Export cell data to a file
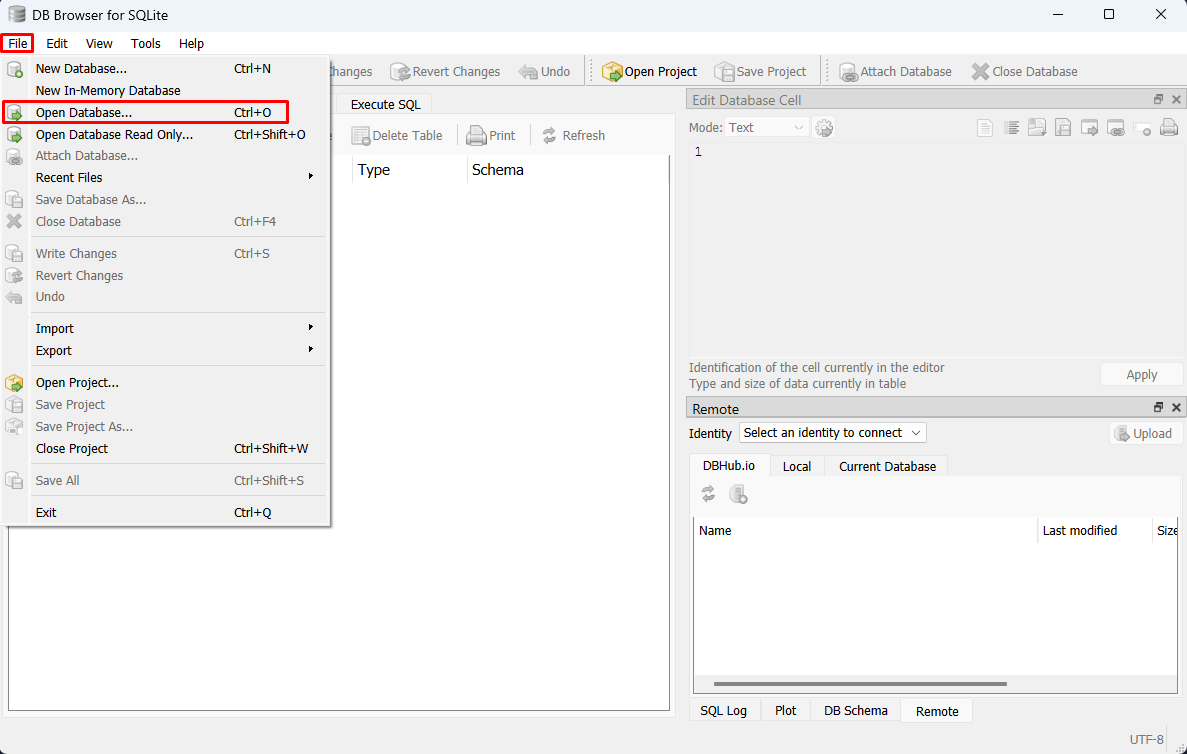The width and height of the screenshot is (1187, 754). tap(1063, 127)
